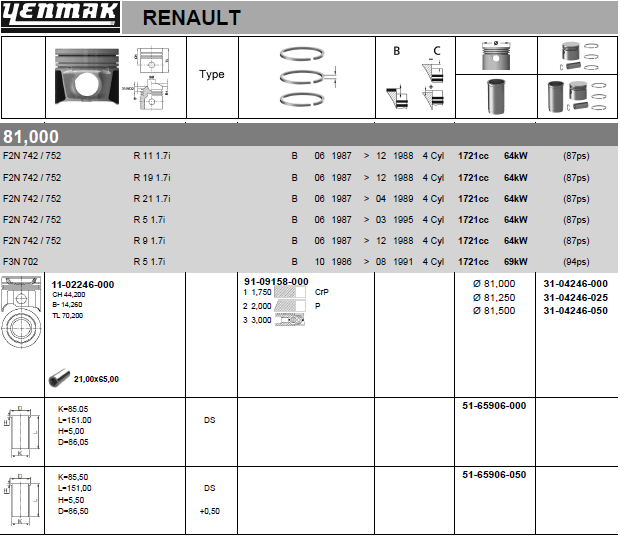Image resolution: width=620 pixels, height=538 pixels.
Task: Select the F3N 702 engine row
Action: pos(309,262)
